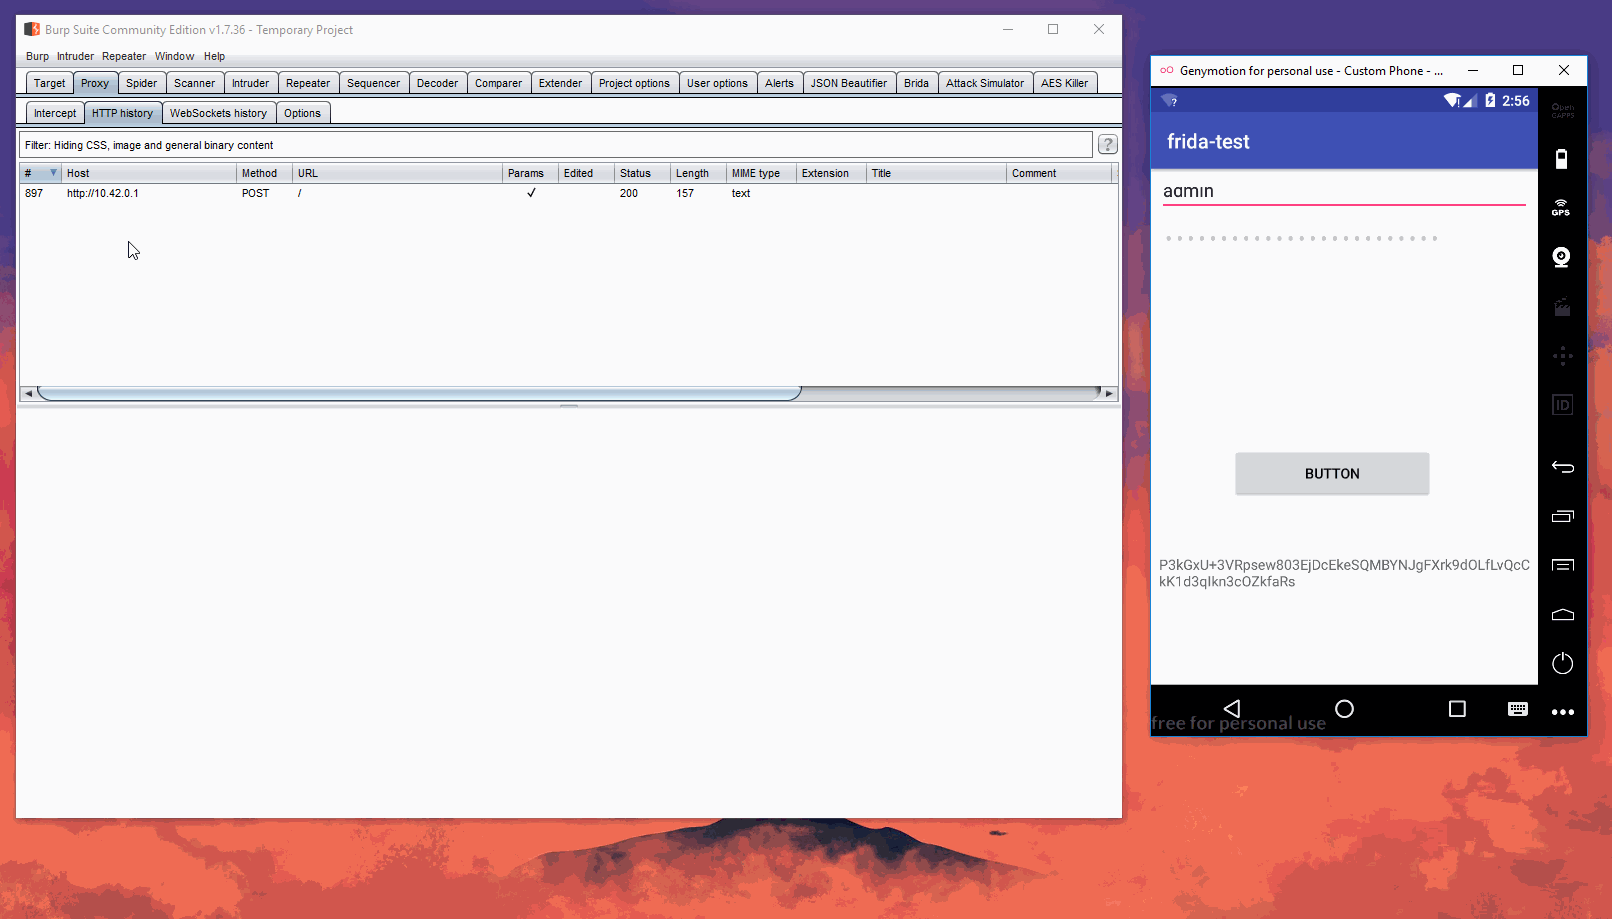Viewport: 1612px width, 919px height.
Task: Switch to the Intercept sub-tab
Action: (x=54, y=113)
